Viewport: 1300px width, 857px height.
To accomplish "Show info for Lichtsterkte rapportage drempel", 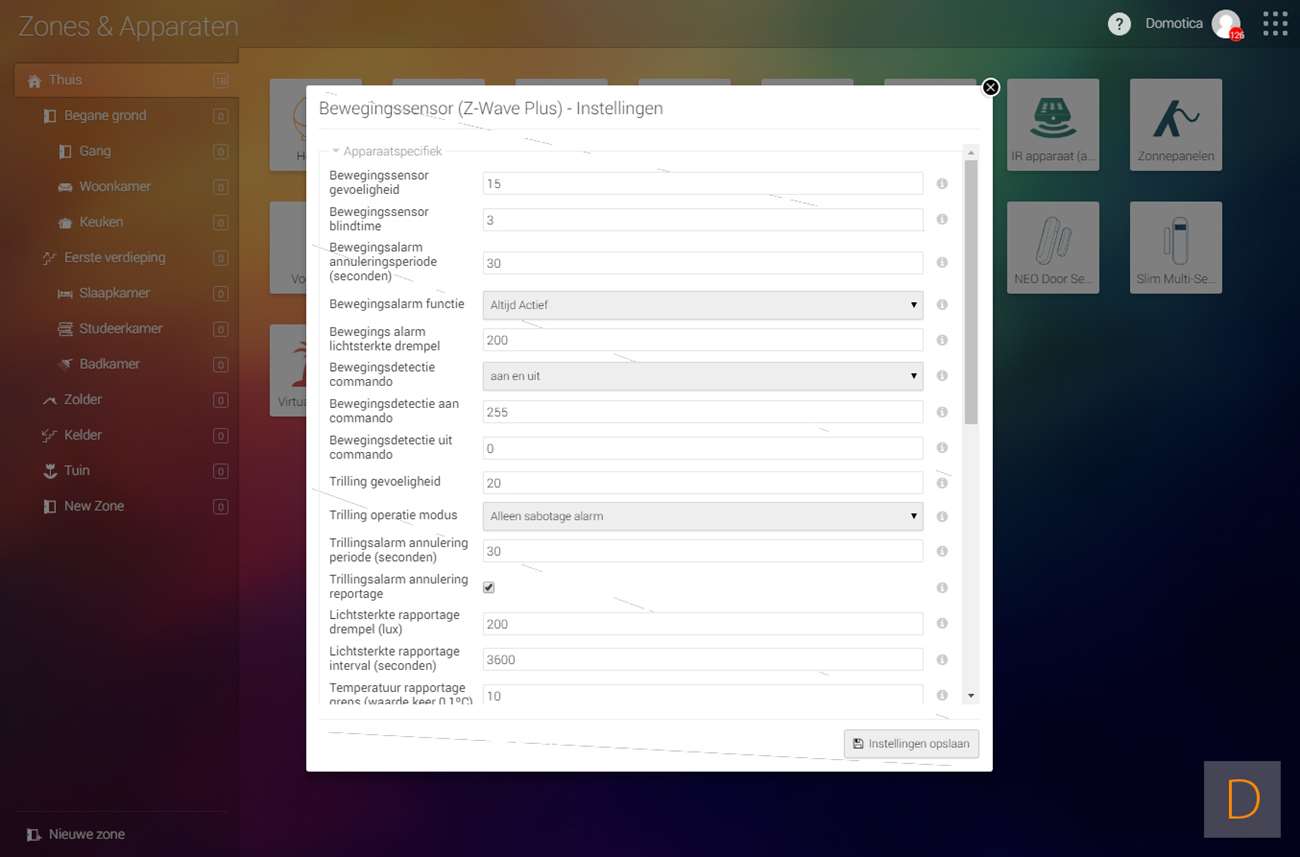I will pyautogui.click(x=941, y=624).
